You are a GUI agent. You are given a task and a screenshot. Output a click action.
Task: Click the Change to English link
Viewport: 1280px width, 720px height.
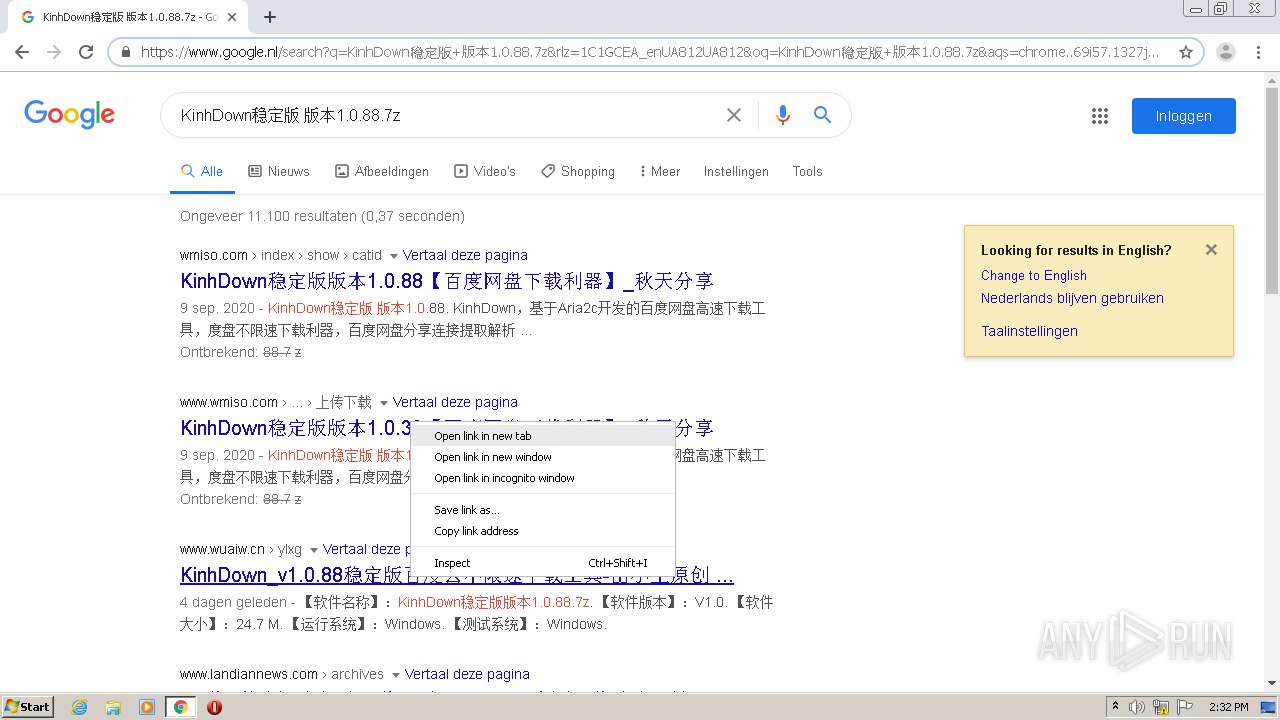[x=1034, y=275]
